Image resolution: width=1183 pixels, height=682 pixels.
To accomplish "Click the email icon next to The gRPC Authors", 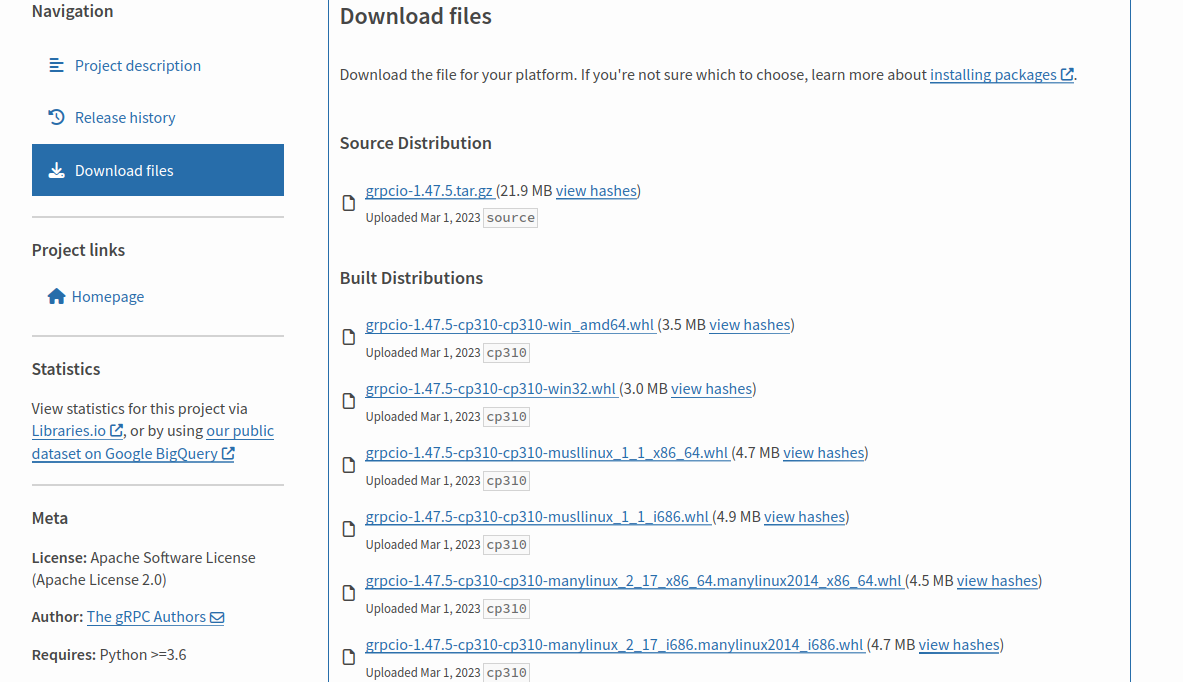I will tap(219, 616).
